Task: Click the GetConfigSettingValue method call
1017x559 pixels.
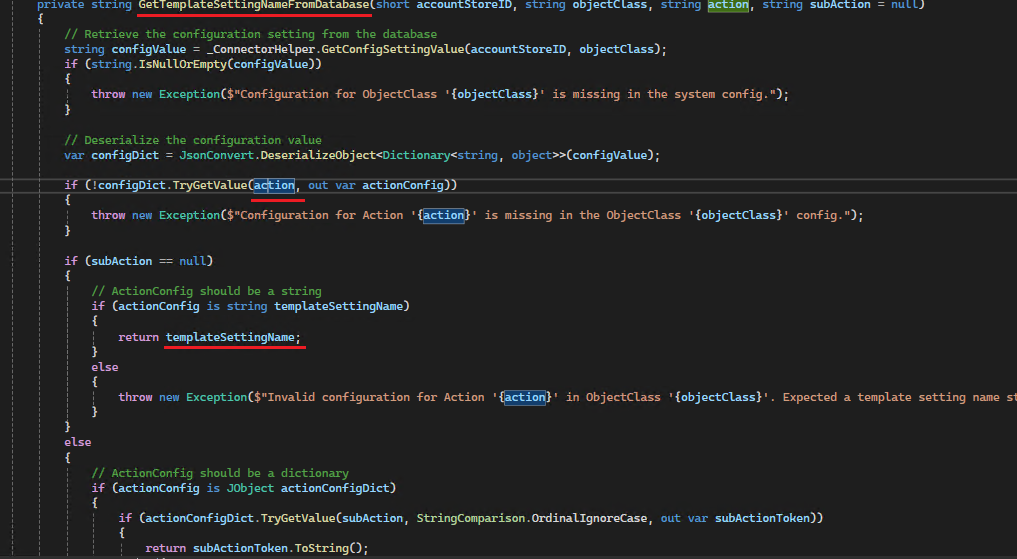Action: coord(392,49)
